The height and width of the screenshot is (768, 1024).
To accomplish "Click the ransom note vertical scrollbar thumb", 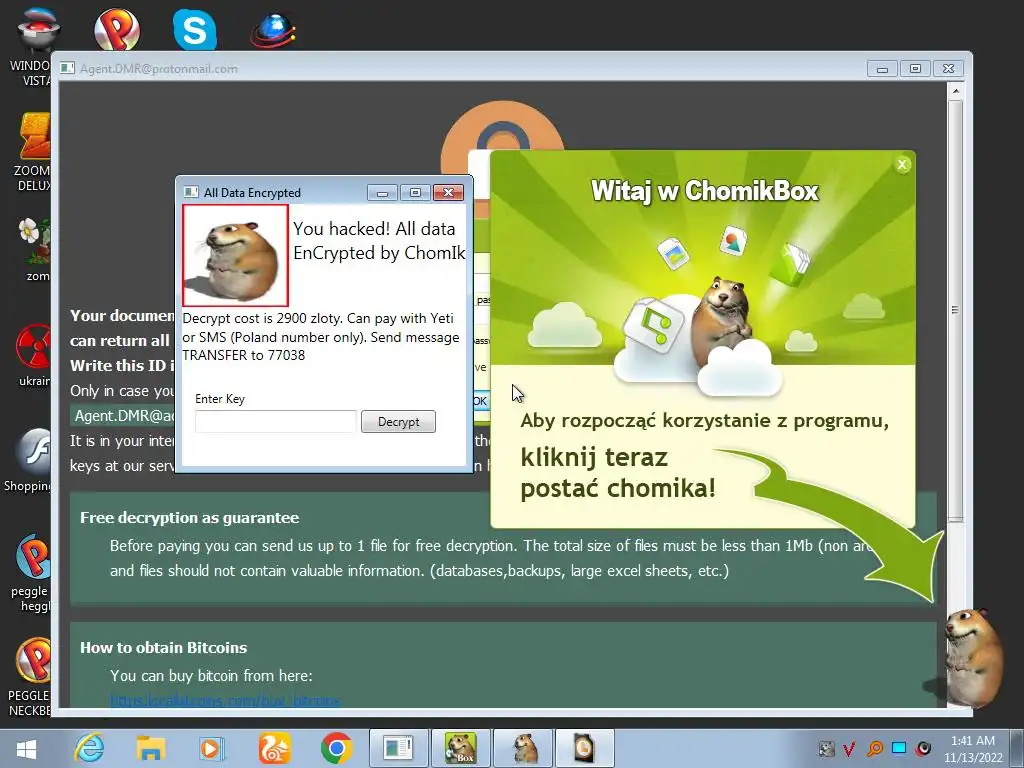I will pos(955,310).
